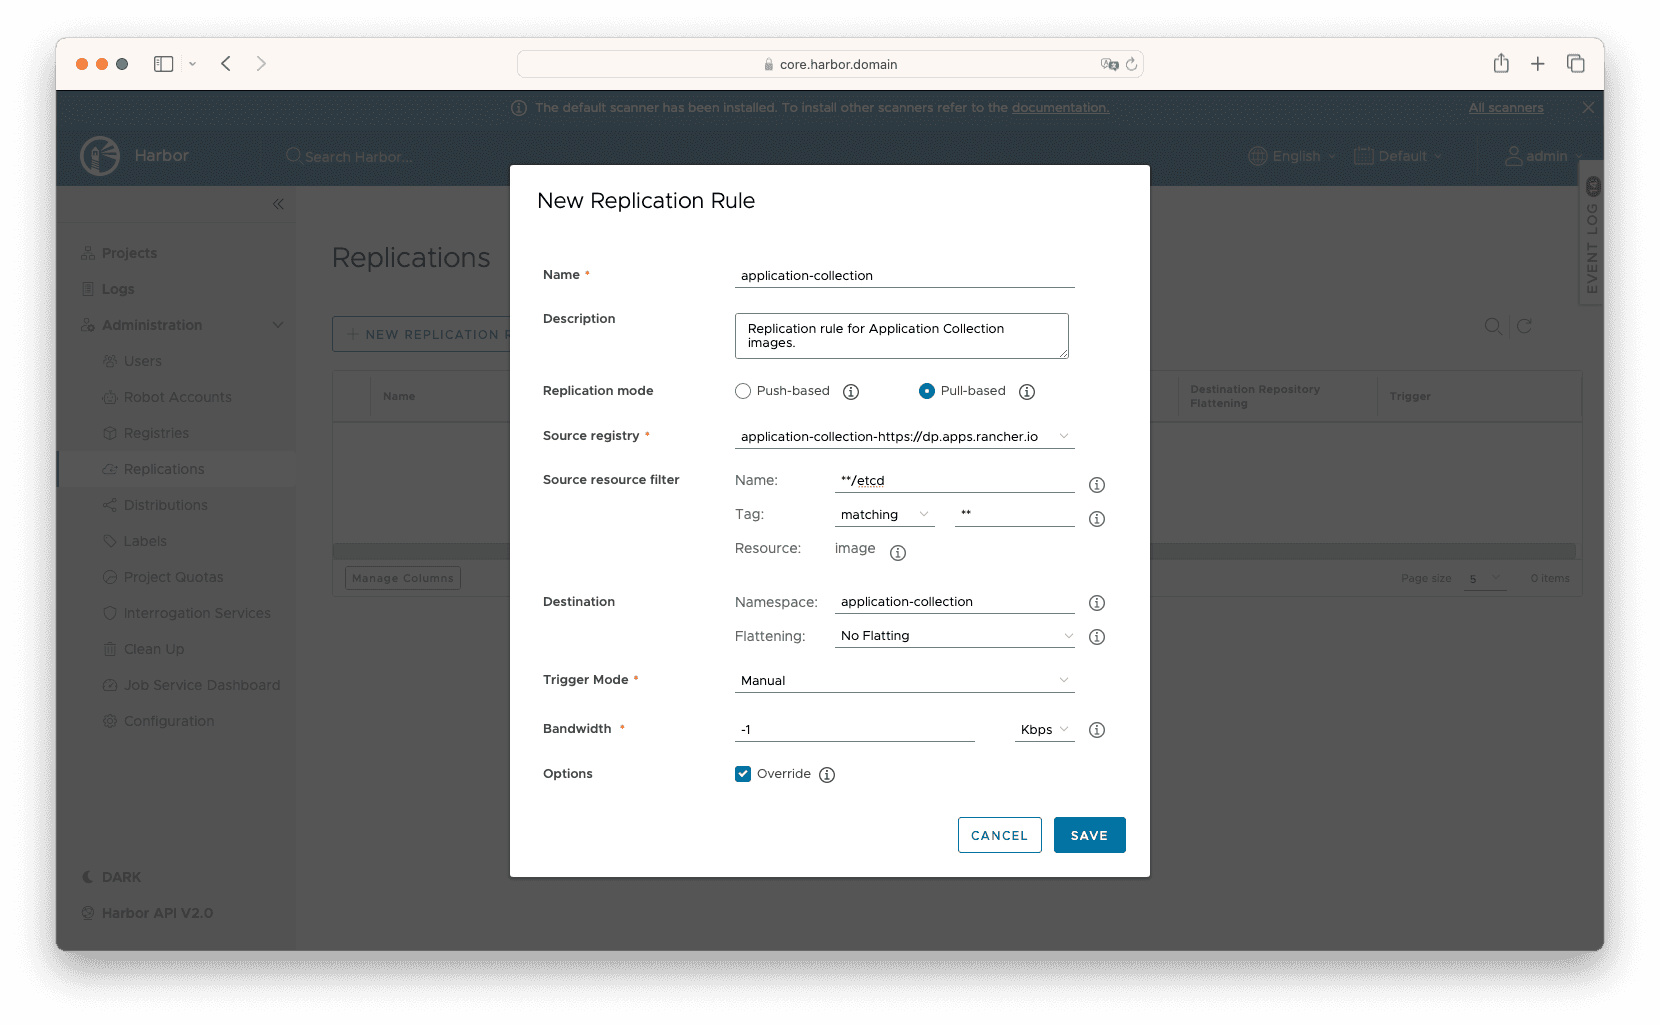
Task: Click the Harbor logo
Action: tap(100, 156)
